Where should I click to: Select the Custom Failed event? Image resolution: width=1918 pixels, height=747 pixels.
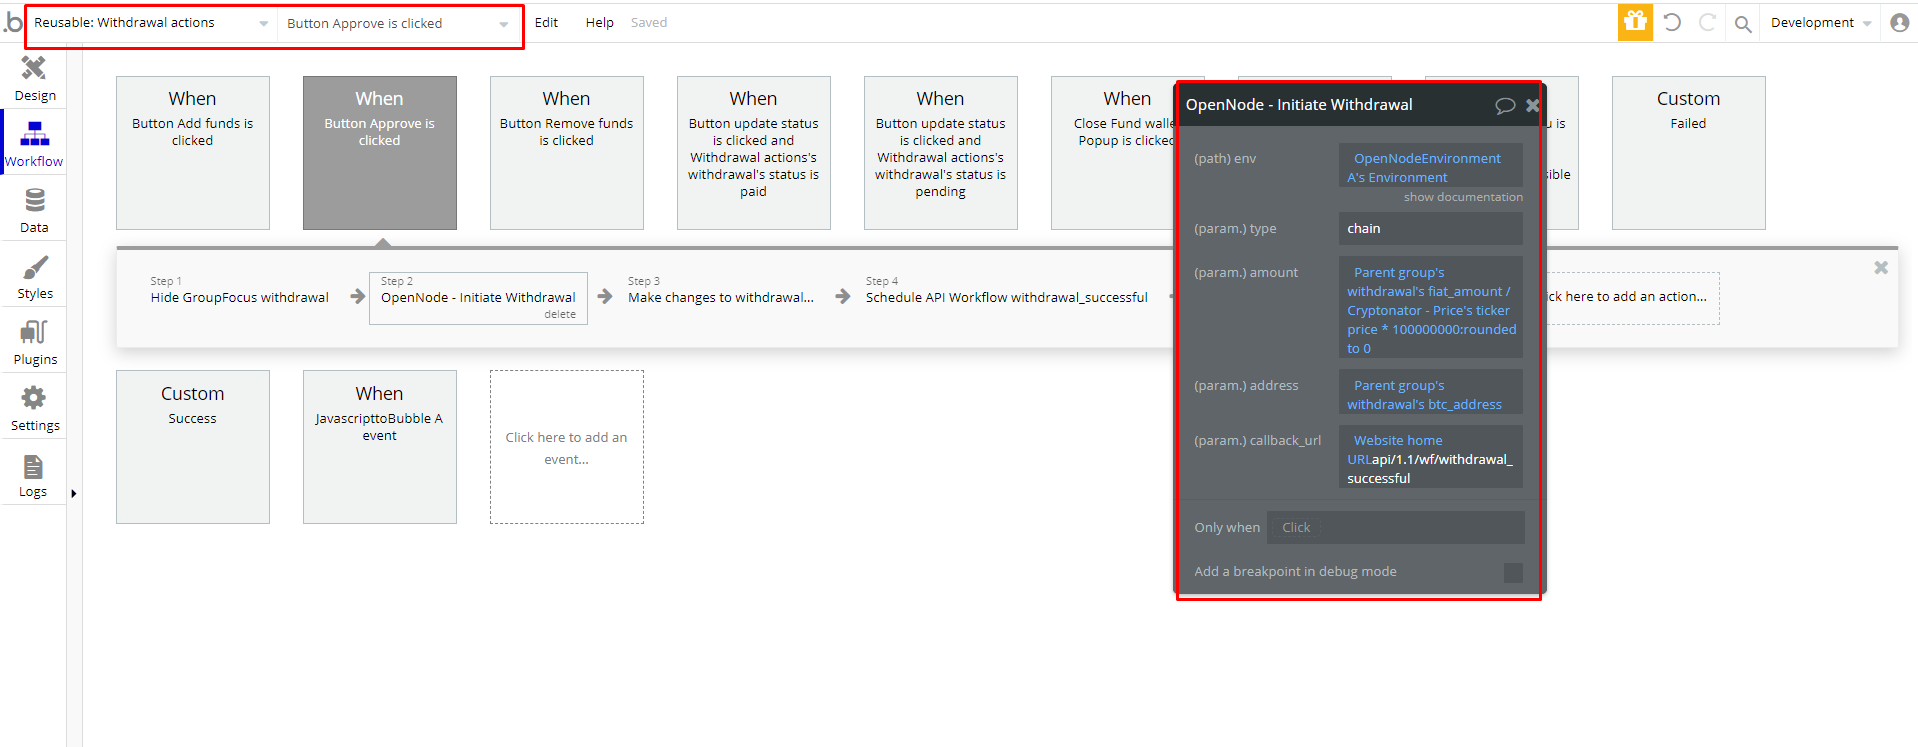tap(1689, 153)
